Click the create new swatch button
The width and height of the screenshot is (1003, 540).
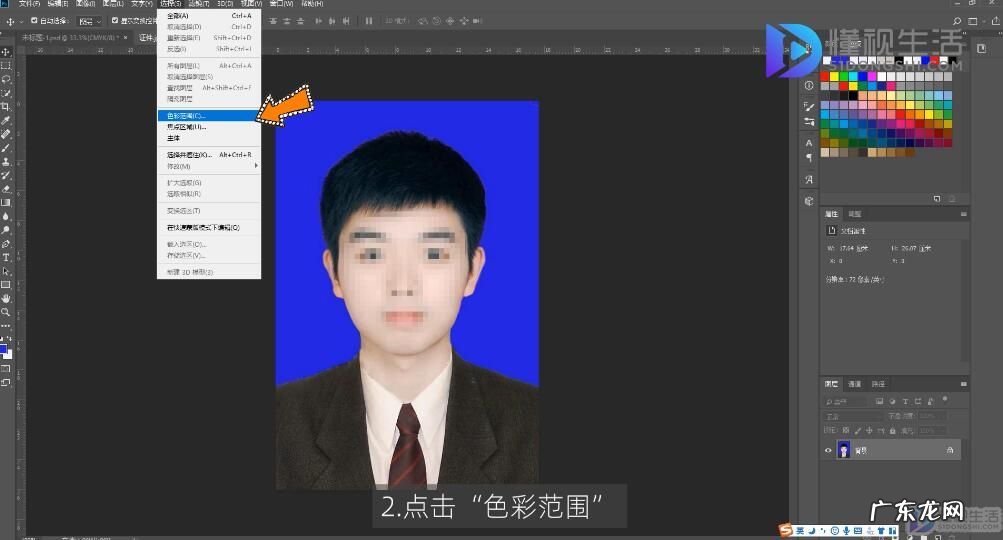(937, 199)
